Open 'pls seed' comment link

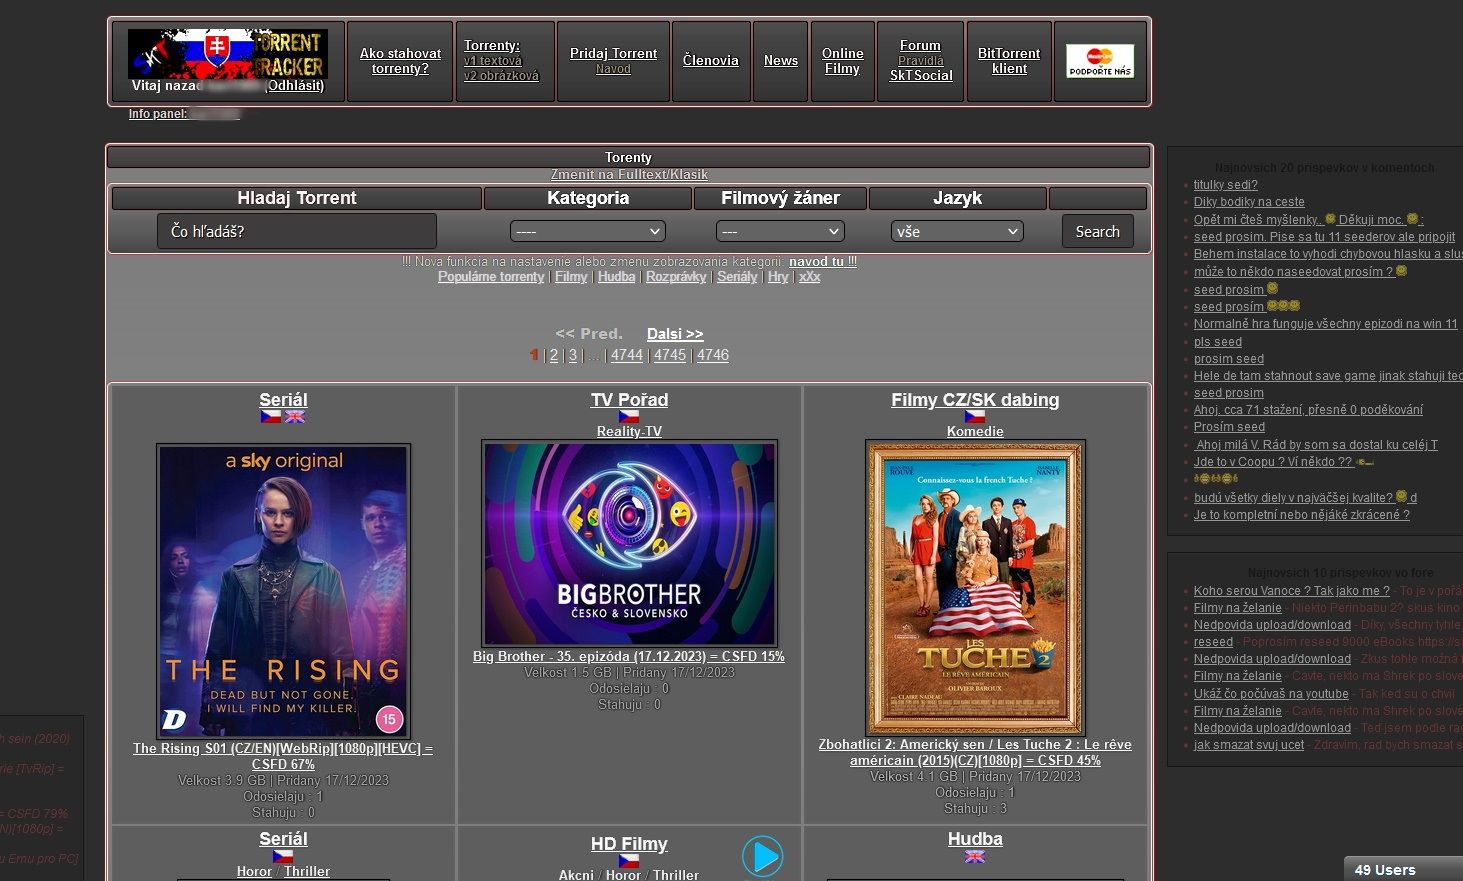point(1218,342)
